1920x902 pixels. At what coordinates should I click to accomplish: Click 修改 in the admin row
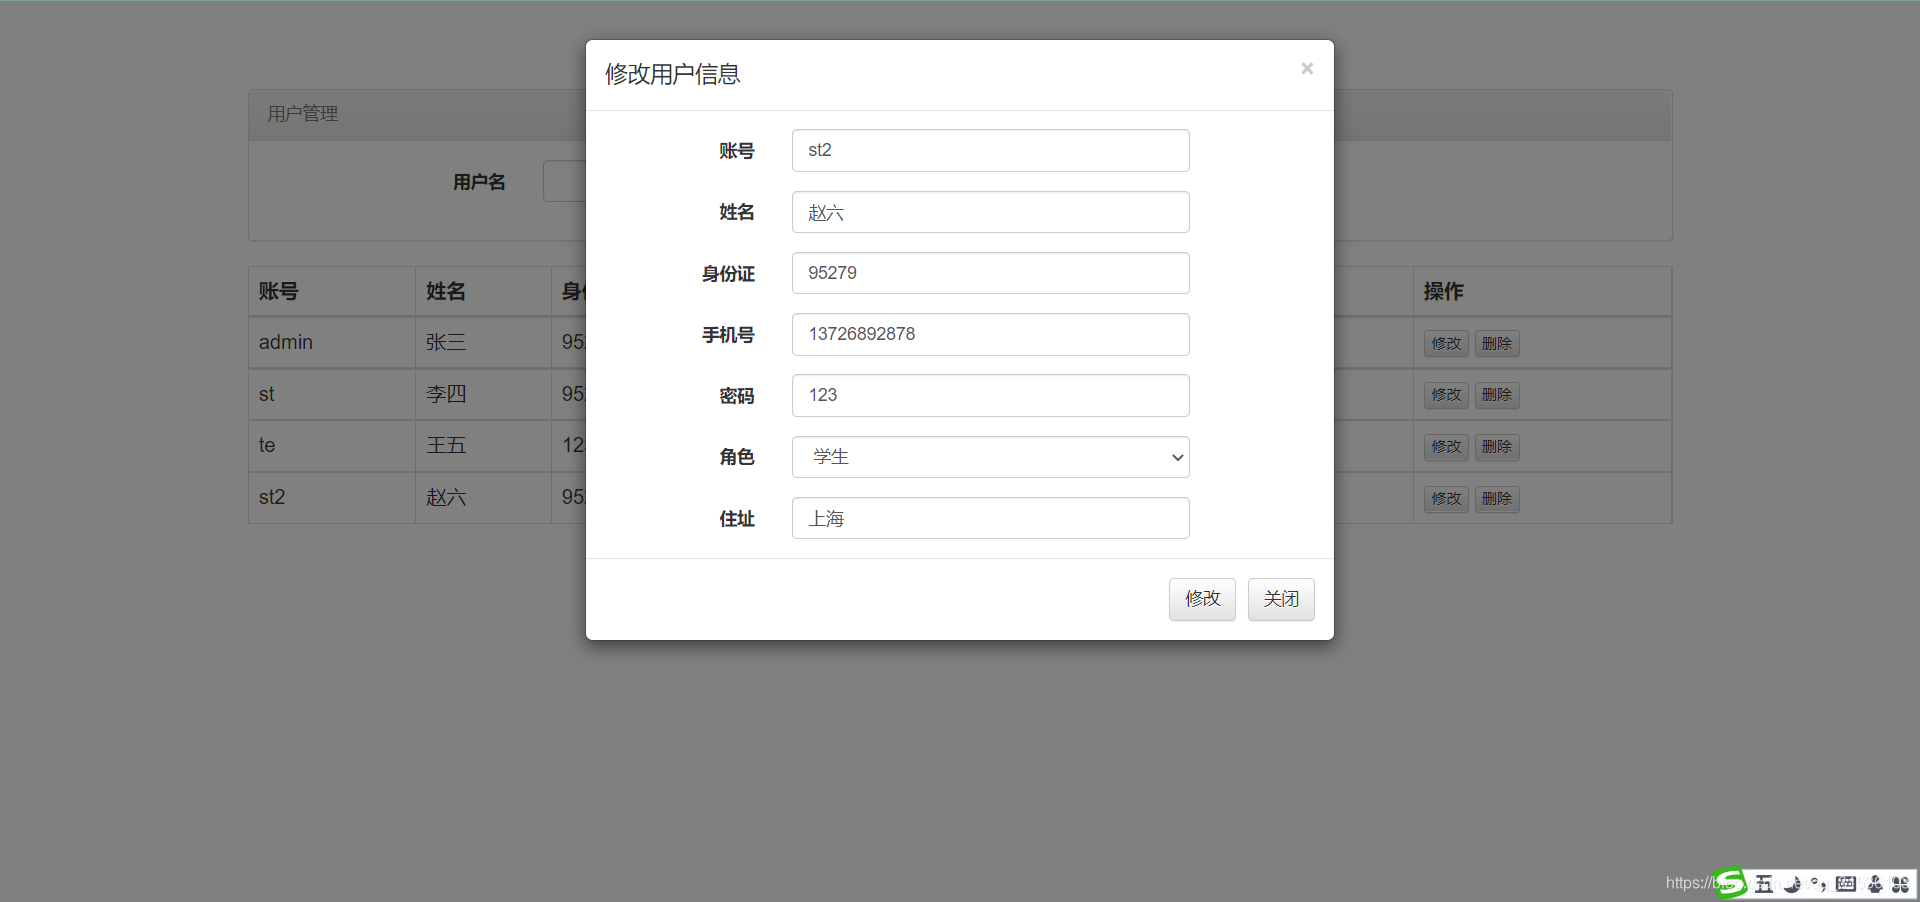pos(1445,342)
